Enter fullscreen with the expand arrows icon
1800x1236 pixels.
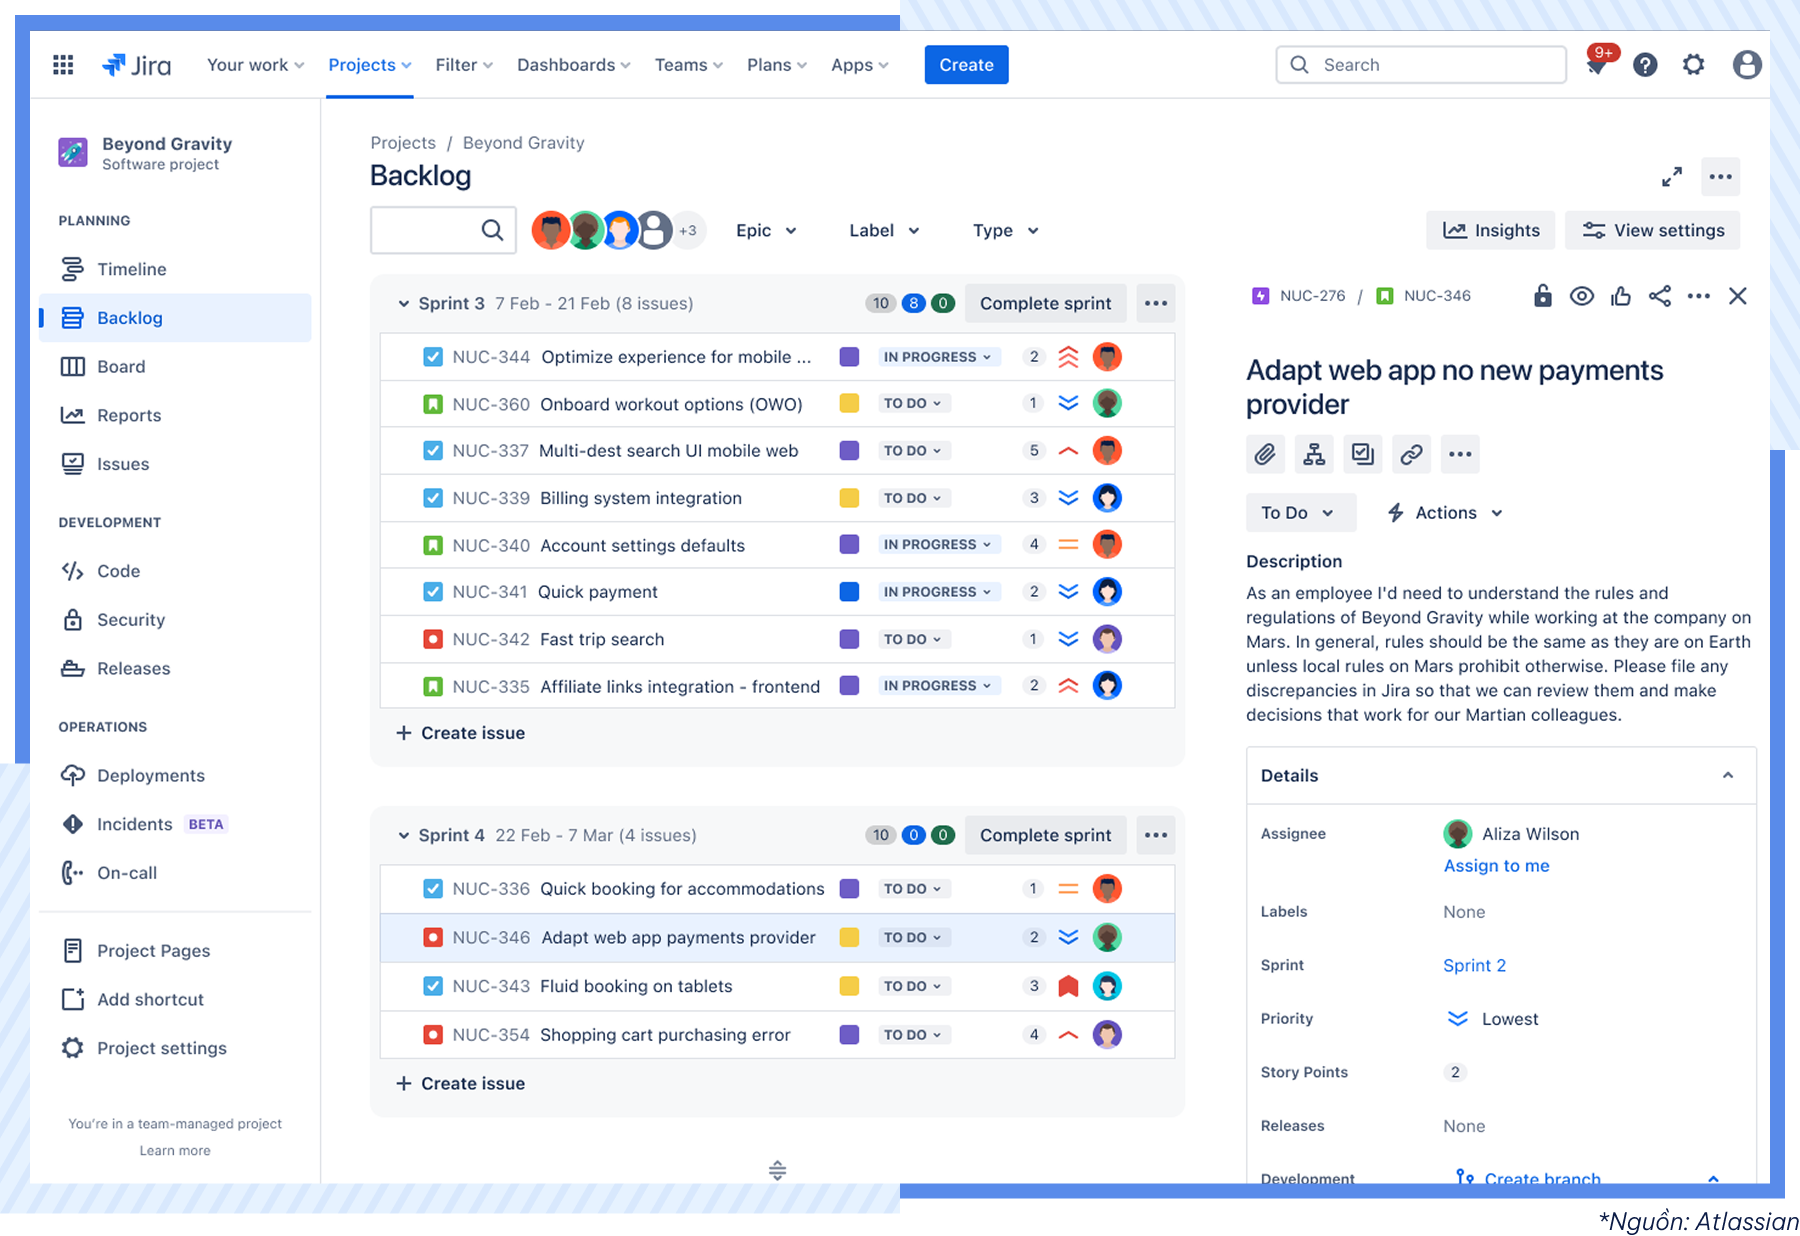(x=1671, y=177)
